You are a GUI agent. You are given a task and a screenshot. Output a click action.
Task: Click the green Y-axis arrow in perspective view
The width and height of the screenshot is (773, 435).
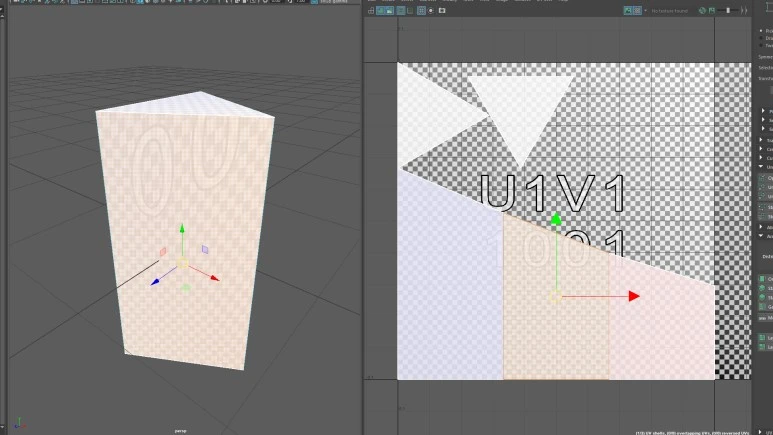182,228
